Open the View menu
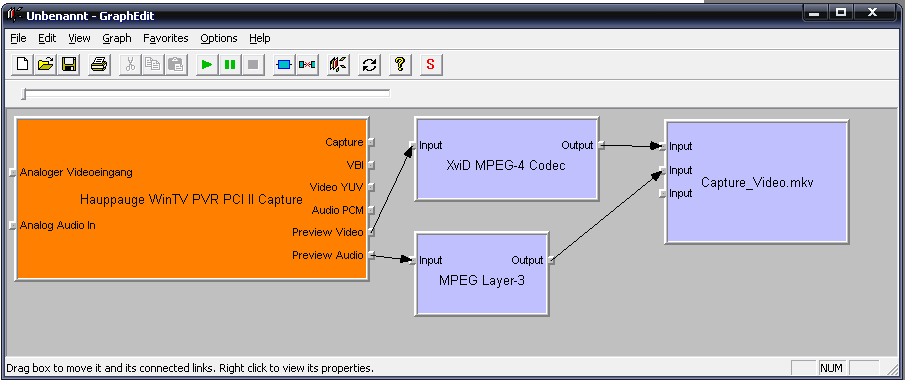Image resolution: width=905 pixels, height=380 pixels. tap(79, 38)
